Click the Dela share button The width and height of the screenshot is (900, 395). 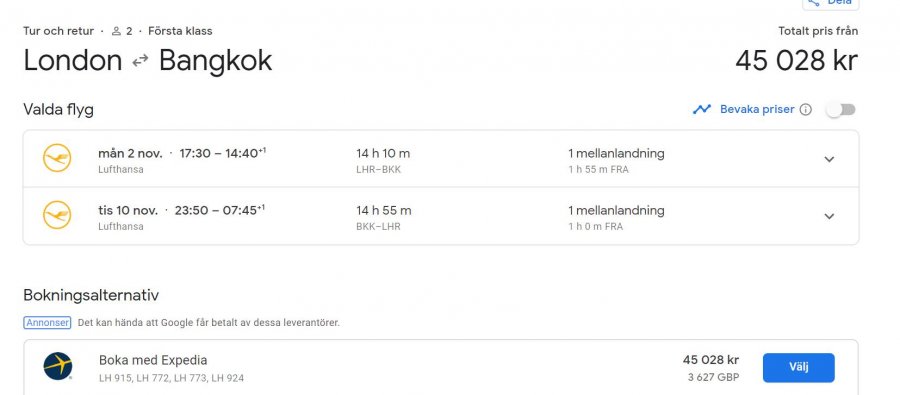[x=830, y=3]
